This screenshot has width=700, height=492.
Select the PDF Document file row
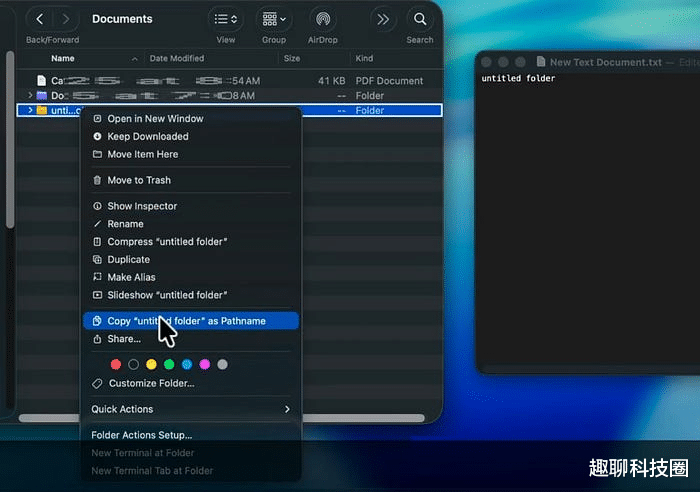(230, 80)
